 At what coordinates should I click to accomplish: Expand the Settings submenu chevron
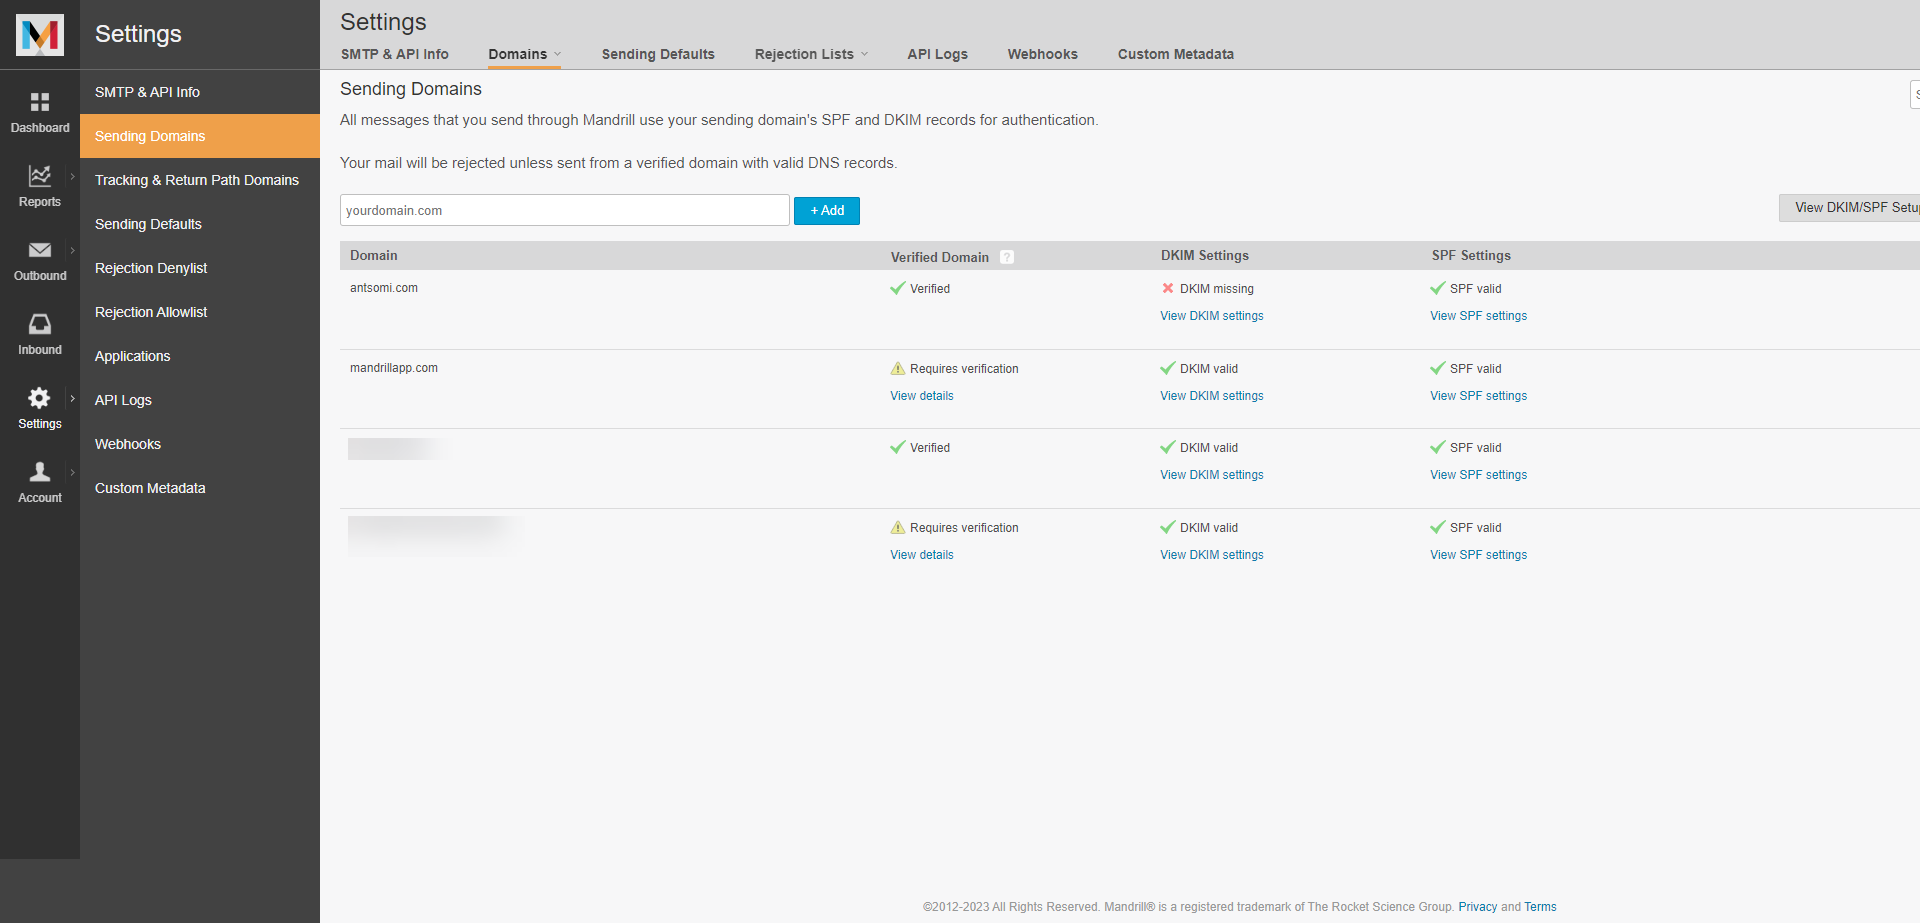tap(72, 398)
